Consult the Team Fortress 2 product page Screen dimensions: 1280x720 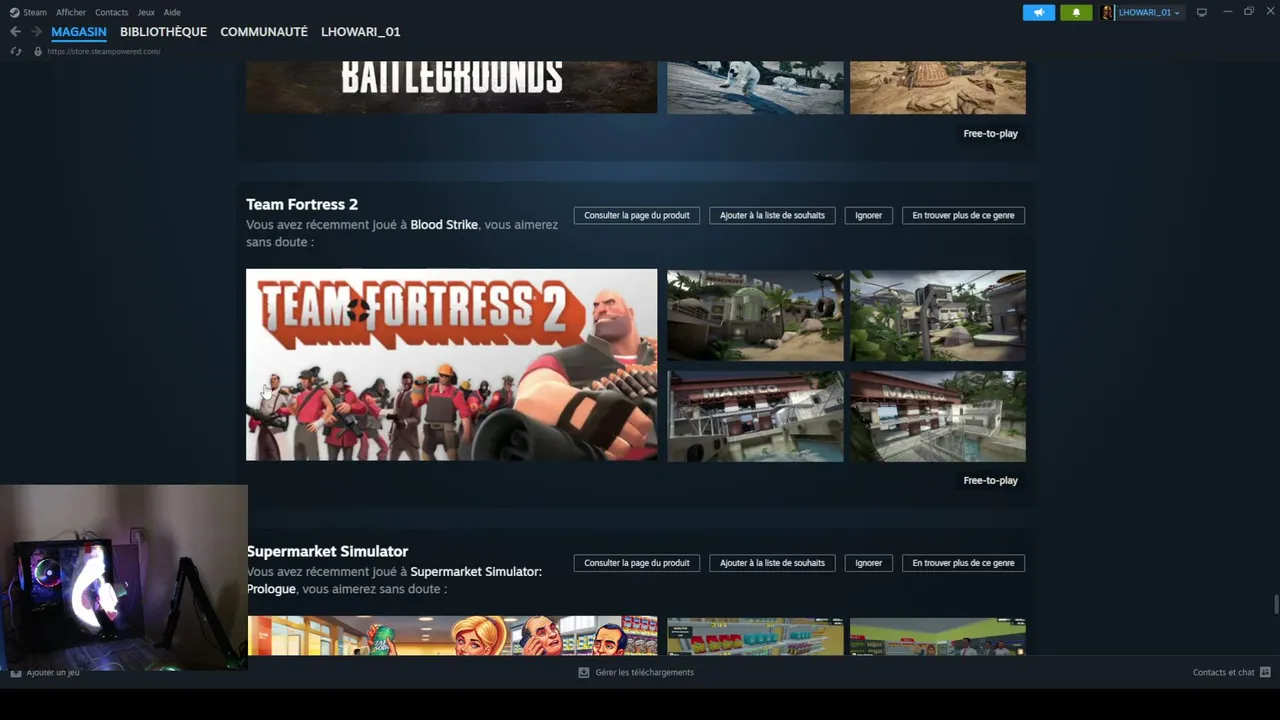coord(637,215)
